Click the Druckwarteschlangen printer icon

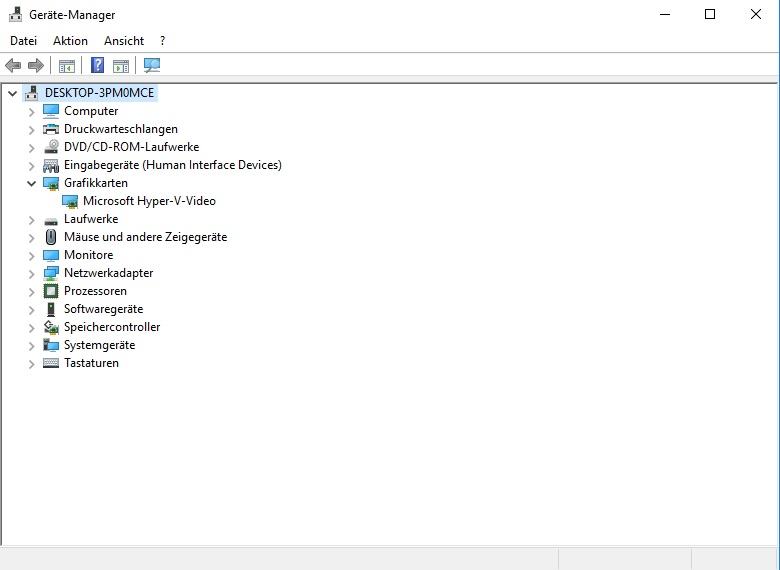[x=51, y=129]
